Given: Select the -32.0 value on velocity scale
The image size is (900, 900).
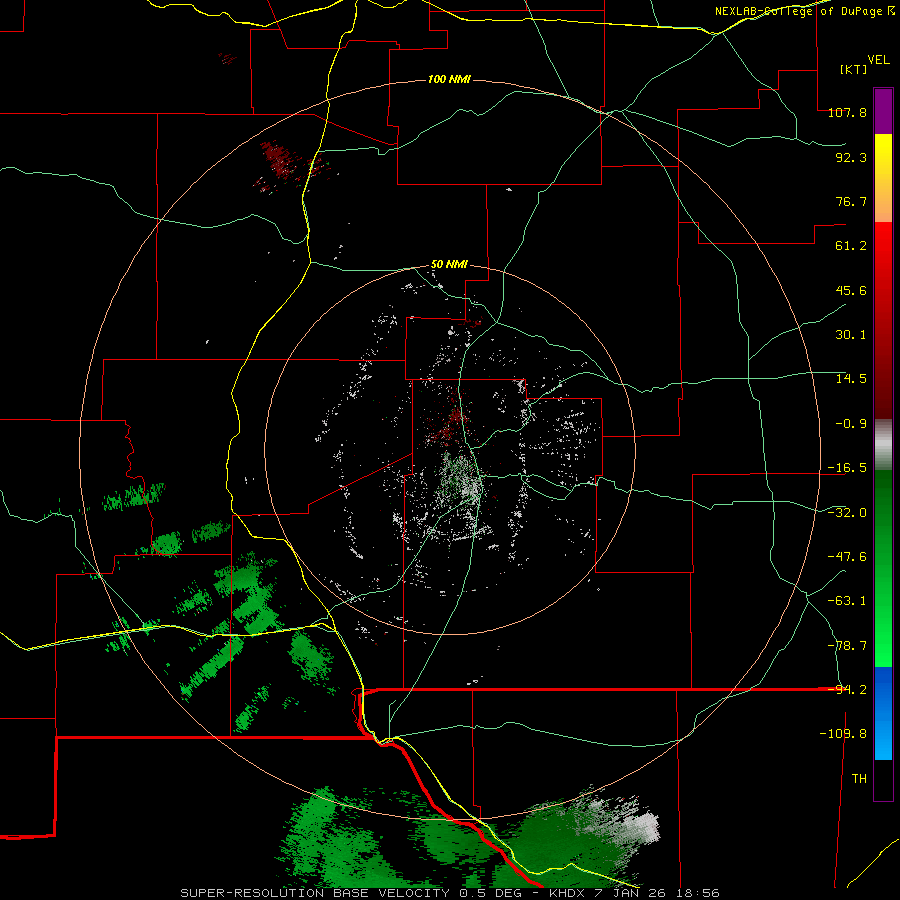Looking at the screenshot, I should (x=847, y=512).
